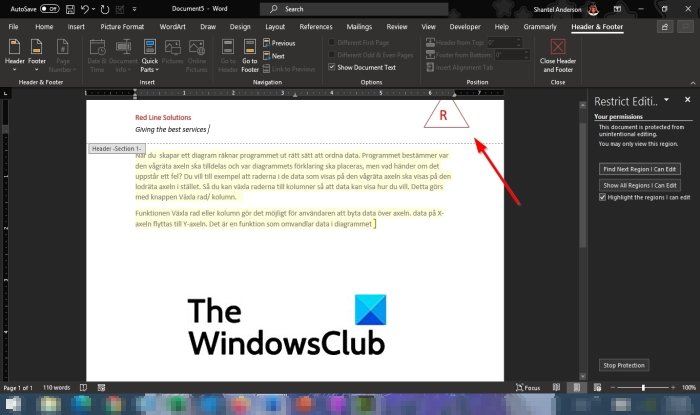Image resolution: width=700 pixels, height=415 pixels.
Task: Click the Windows Start button
Action: (12, 404)
